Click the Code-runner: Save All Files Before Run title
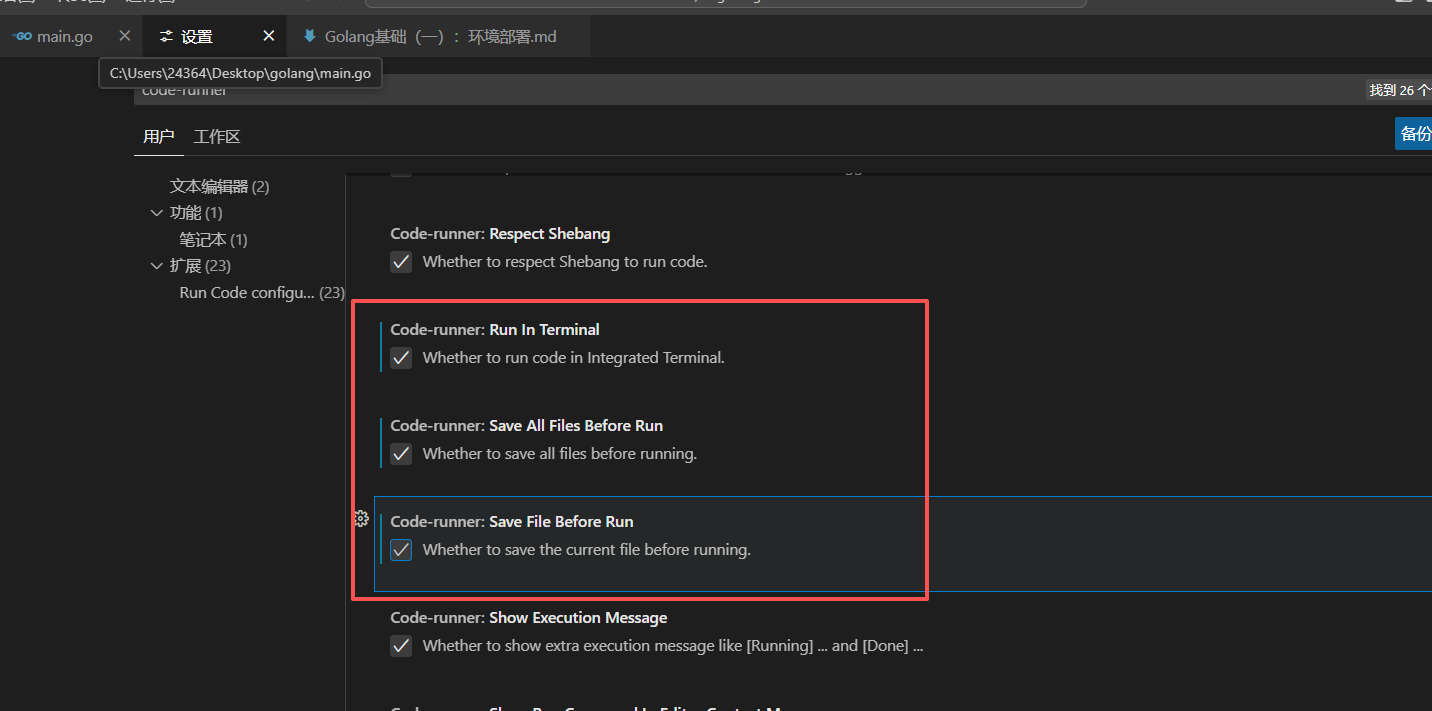 coord(527,426)
